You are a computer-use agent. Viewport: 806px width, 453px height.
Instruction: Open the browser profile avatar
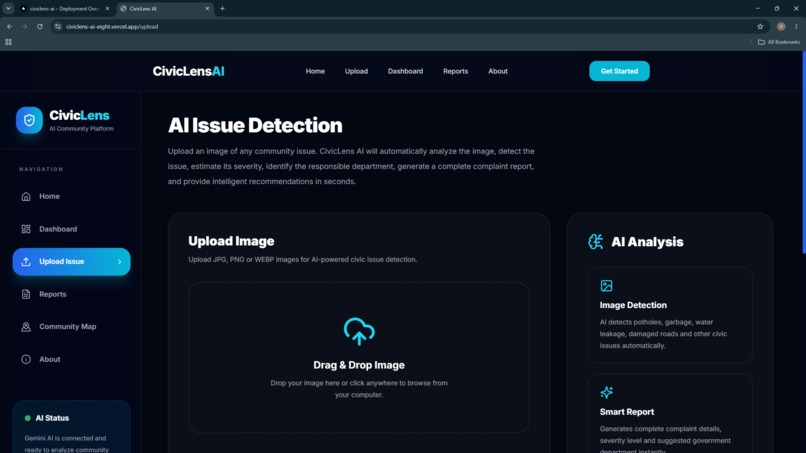point(781,26)
